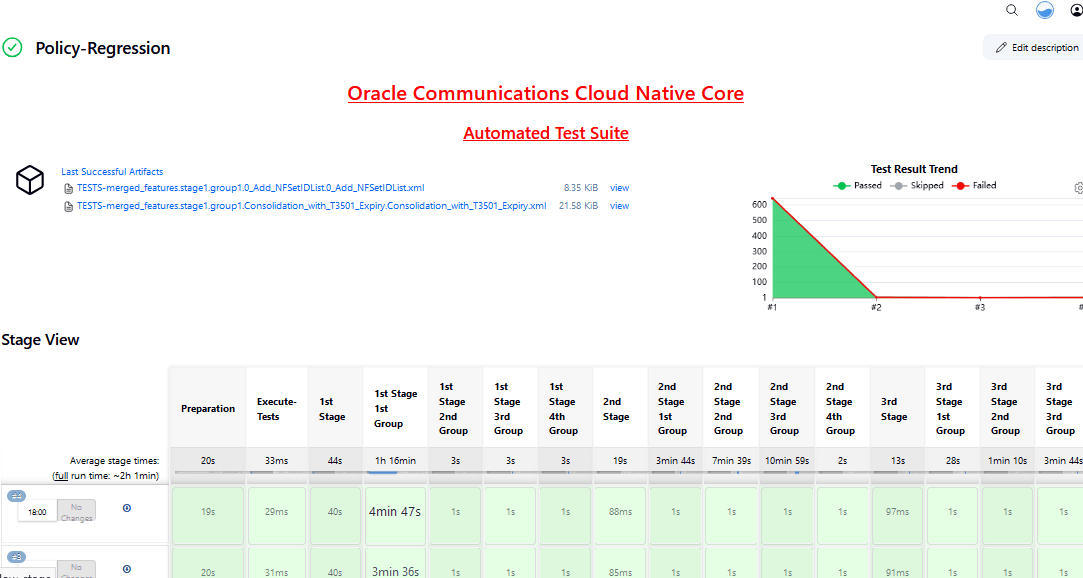Open the Automated Test Suite heading link
The width and height of the screenshot is (1083, 578).
(x=546, y=133)
